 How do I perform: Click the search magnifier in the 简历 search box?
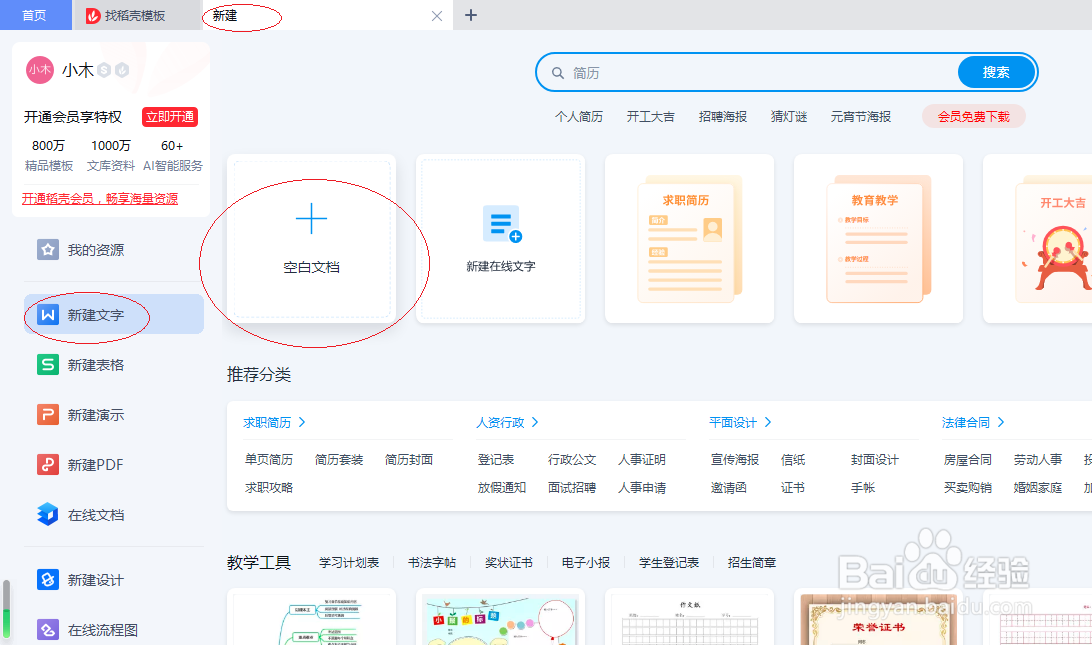click(558, 72)
